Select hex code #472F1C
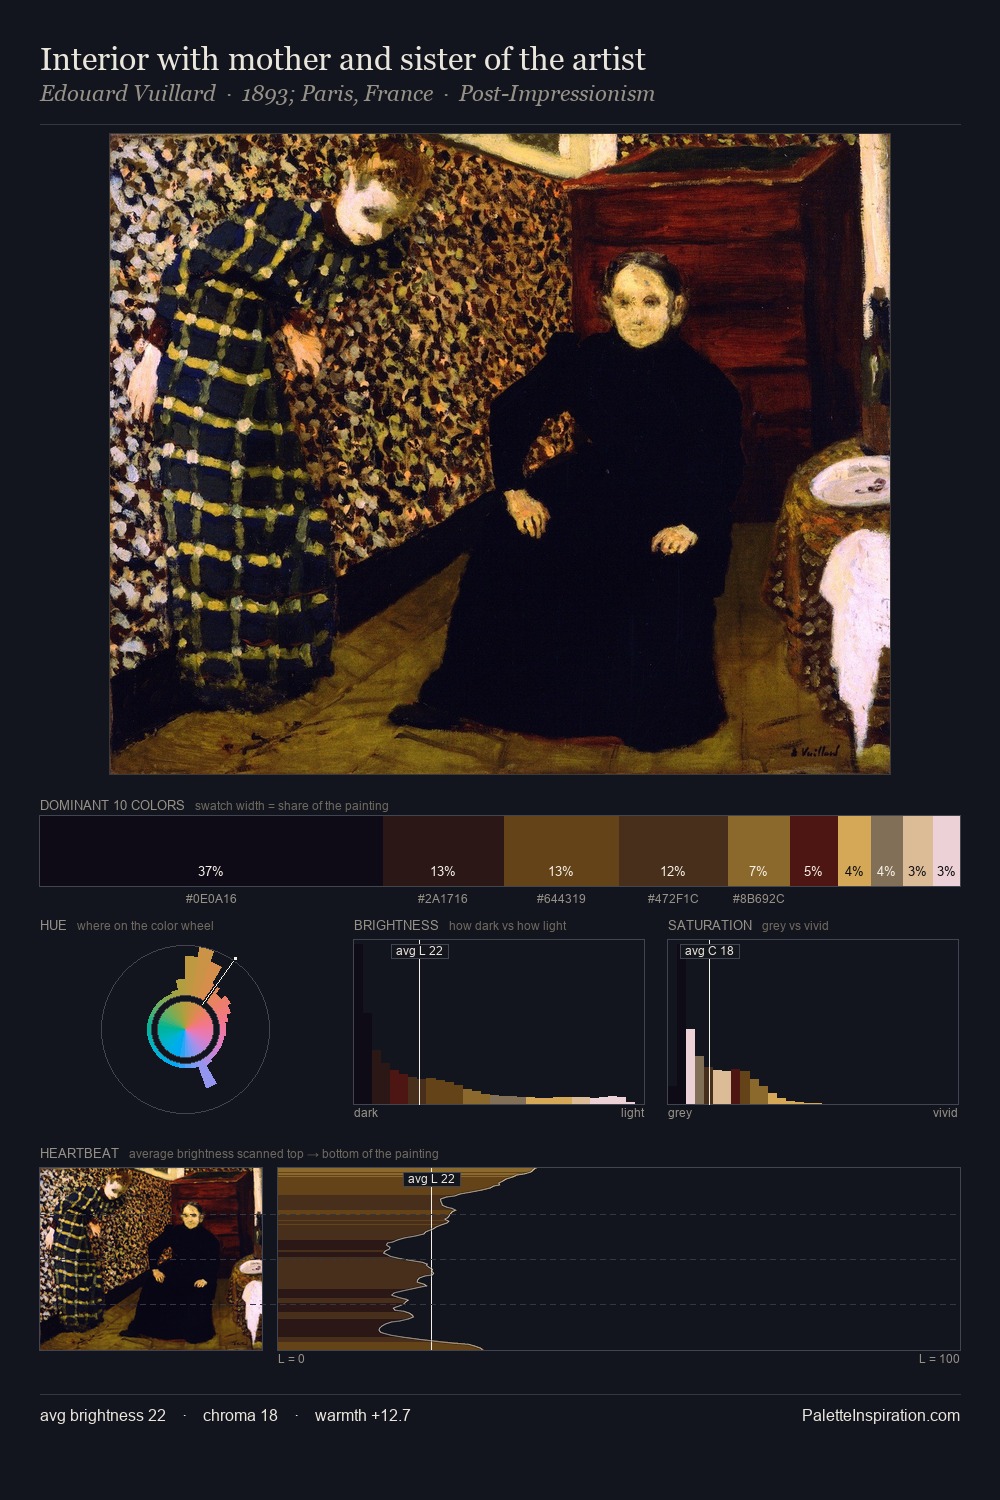The width and height of the screenshot is (1000, 1500). [673, 899]
